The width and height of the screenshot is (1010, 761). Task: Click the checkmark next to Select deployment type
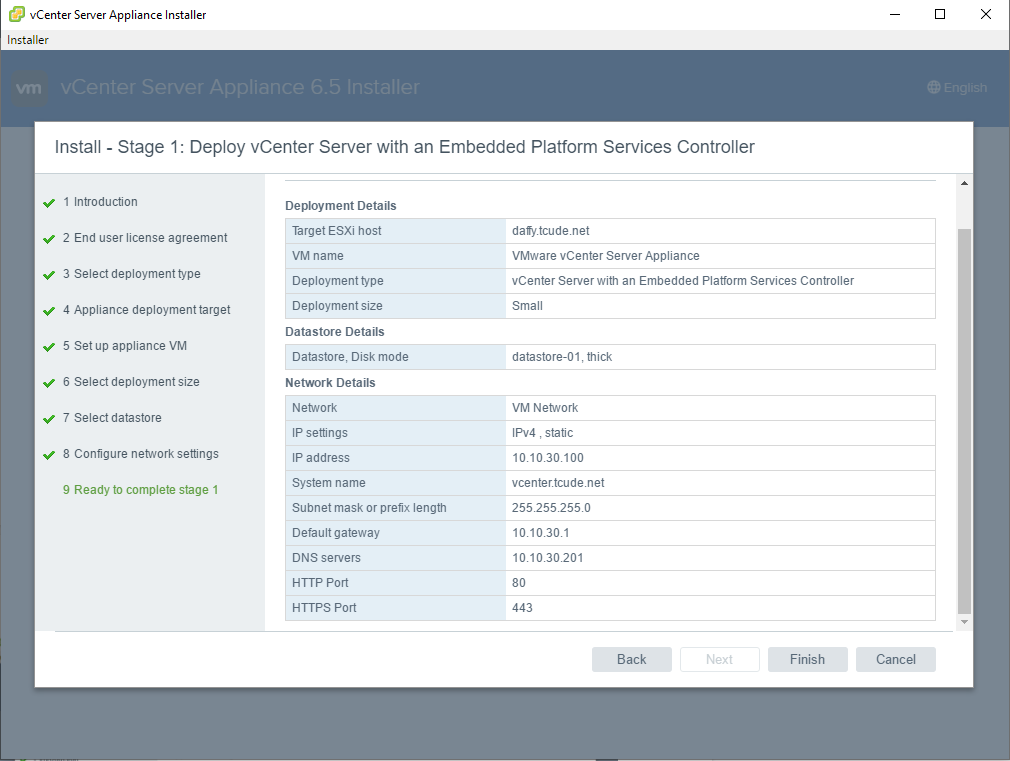[x=49, y=275]
